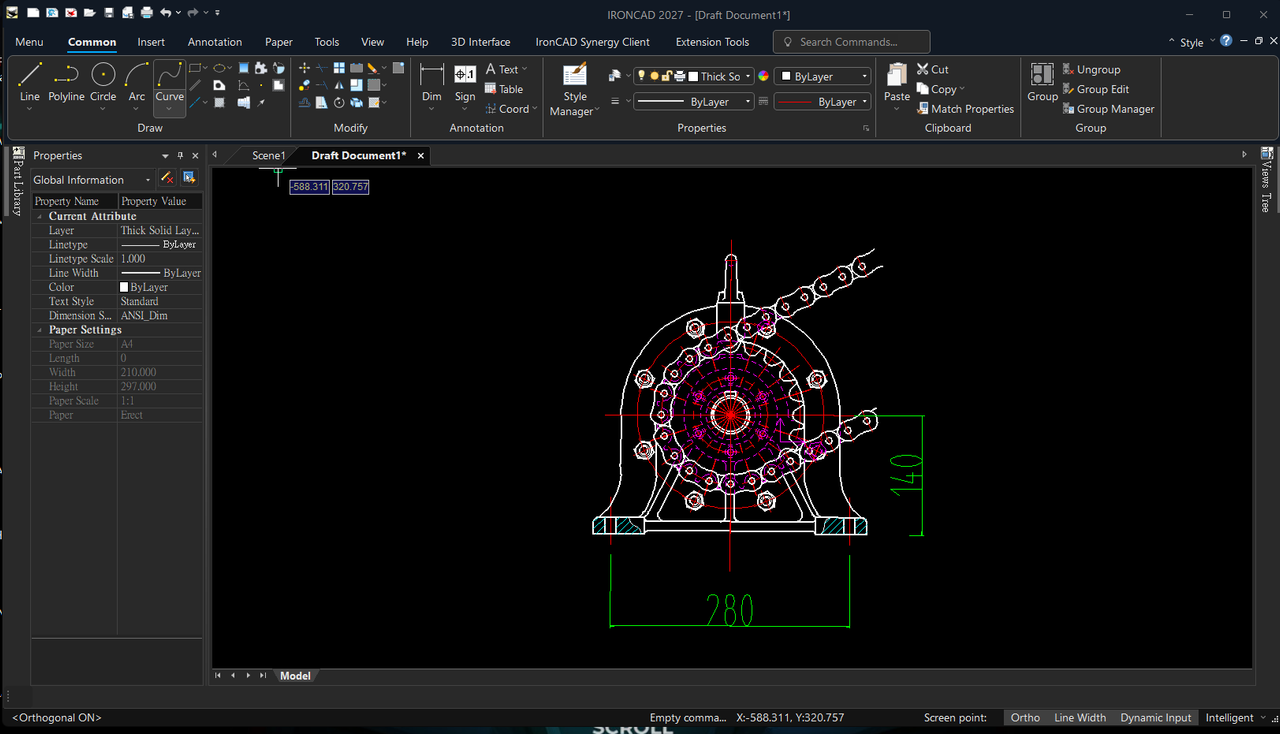Image resolution: width=1280 pixels, height=734 pixels.
Task: Click Match Properties
Action: 965,109
